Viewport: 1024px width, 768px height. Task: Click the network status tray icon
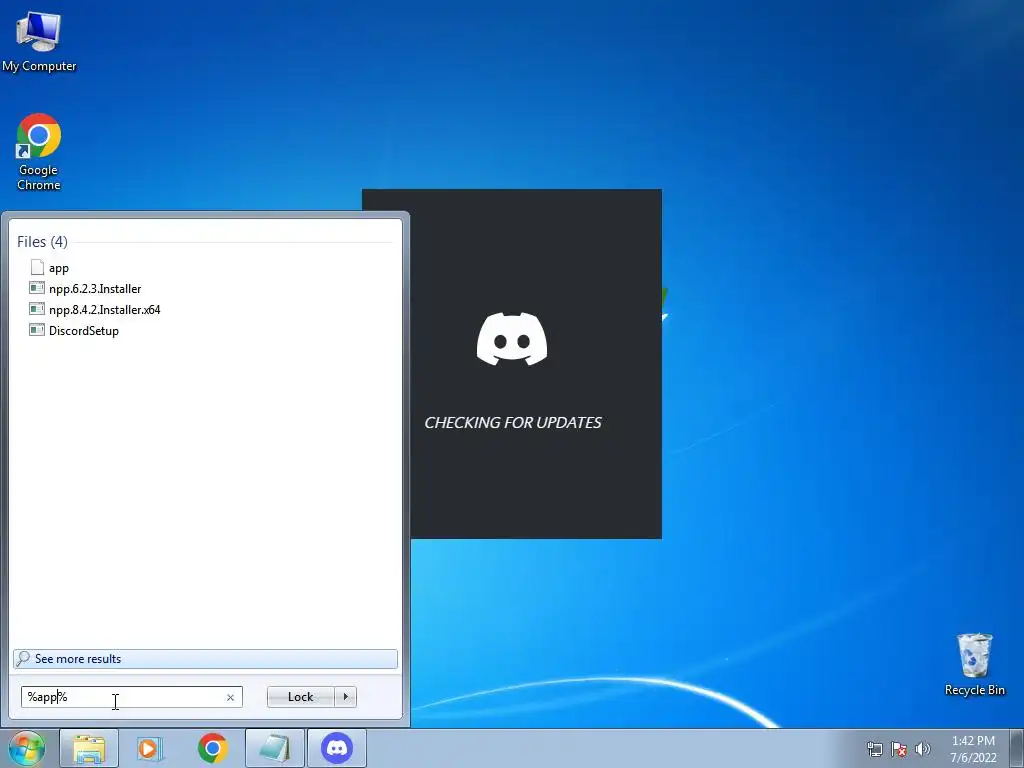pyautogui.click(x=874, y=749)
